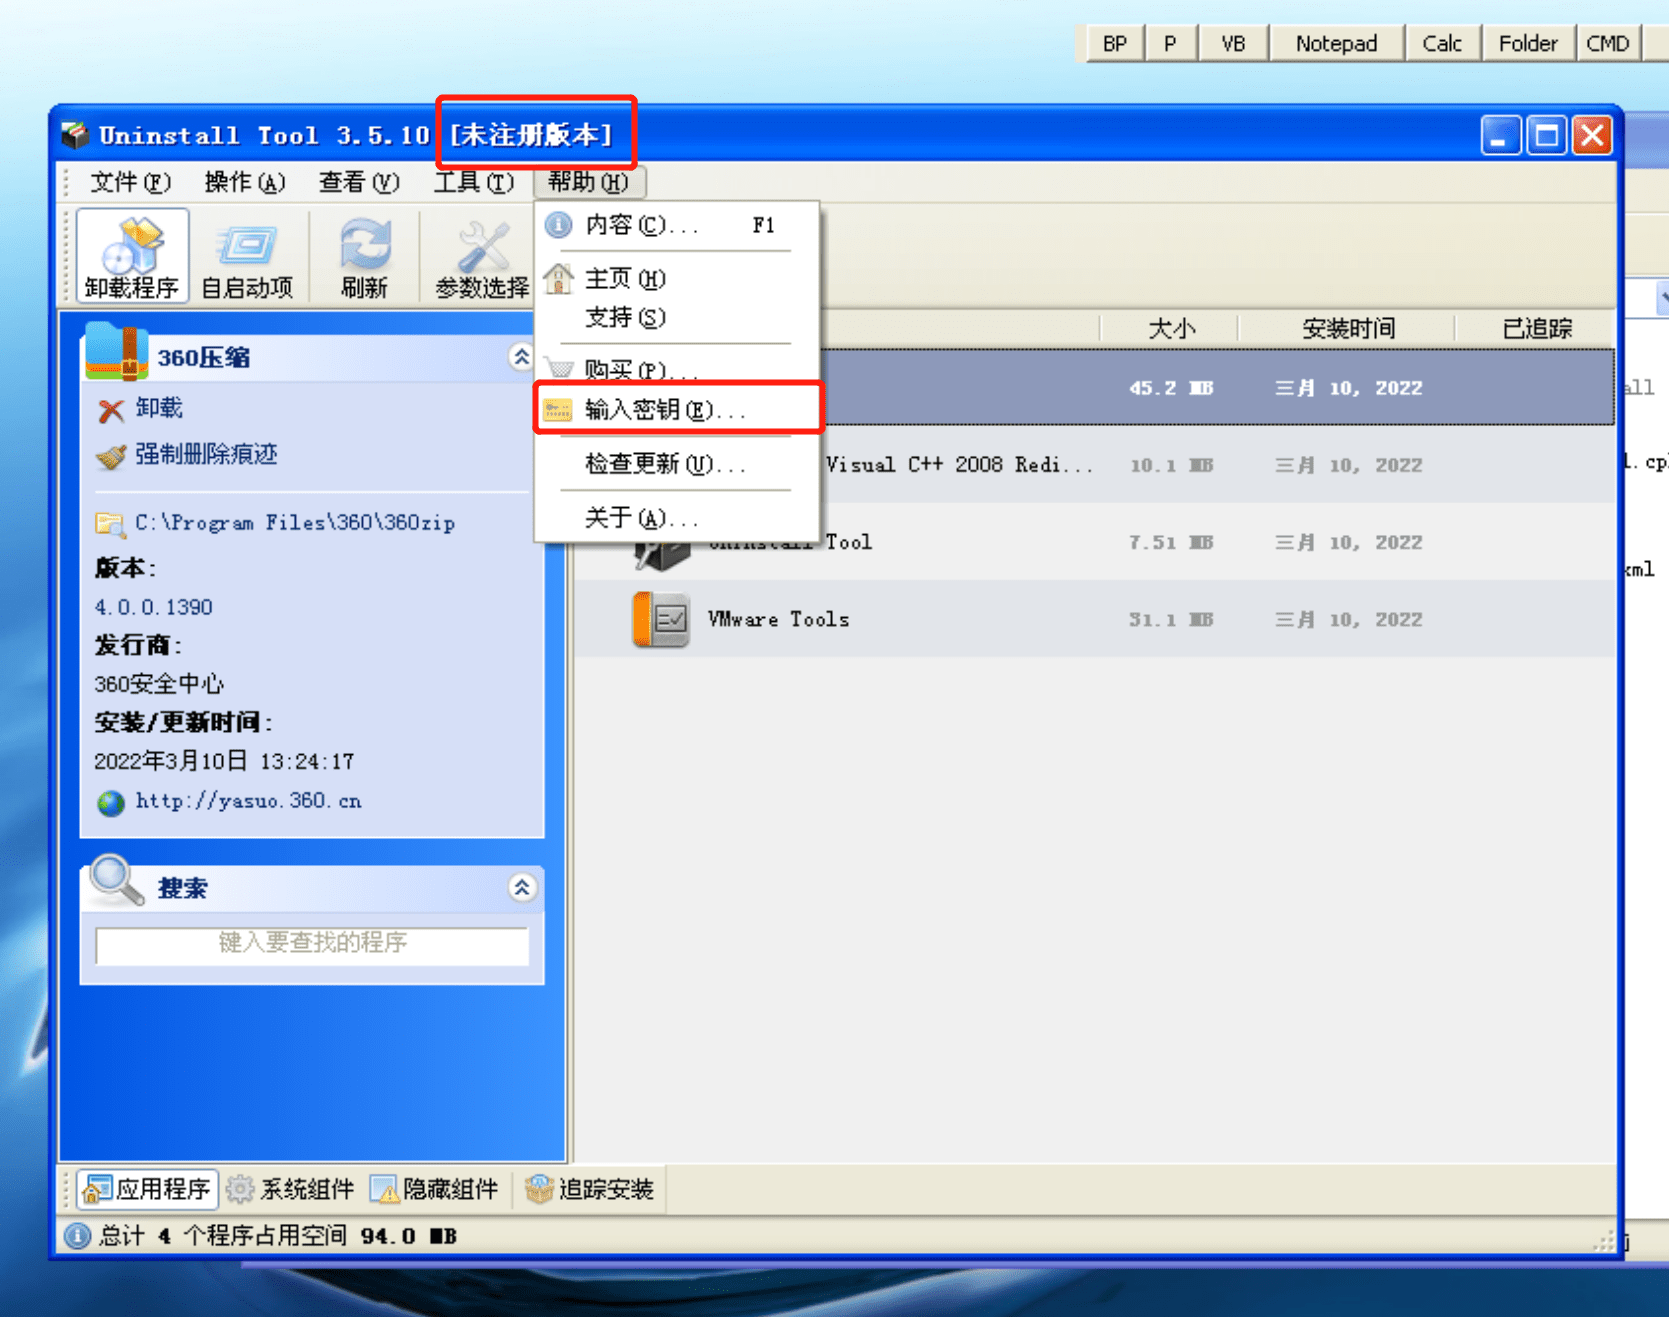Click the Uninstall Tool title bar icon

75,135
